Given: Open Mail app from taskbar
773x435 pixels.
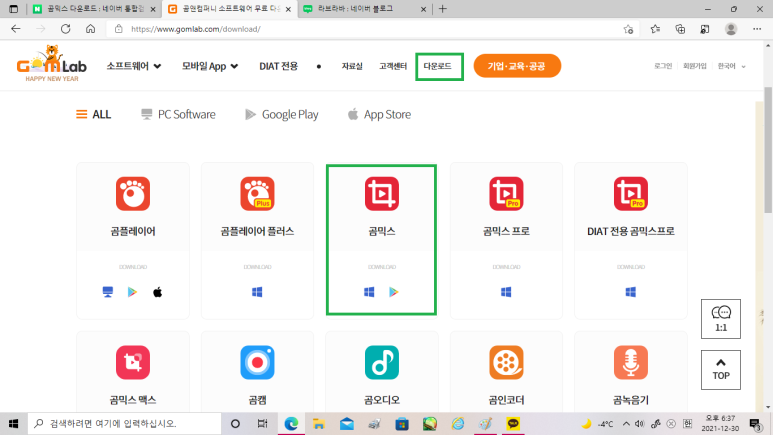Looking at the screenshot, I should [347, 424].
